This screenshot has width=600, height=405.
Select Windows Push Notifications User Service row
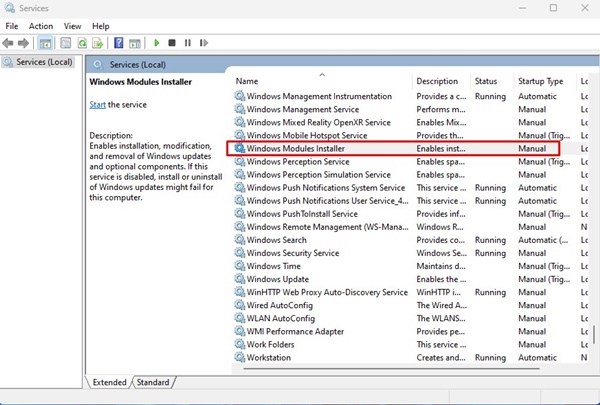tap(409, 201)
